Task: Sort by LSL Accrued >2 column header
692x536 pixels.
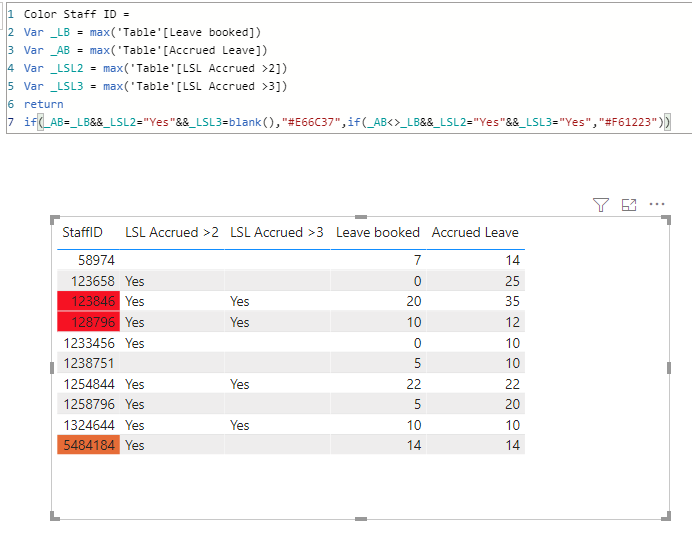Action: click(172, 232)
